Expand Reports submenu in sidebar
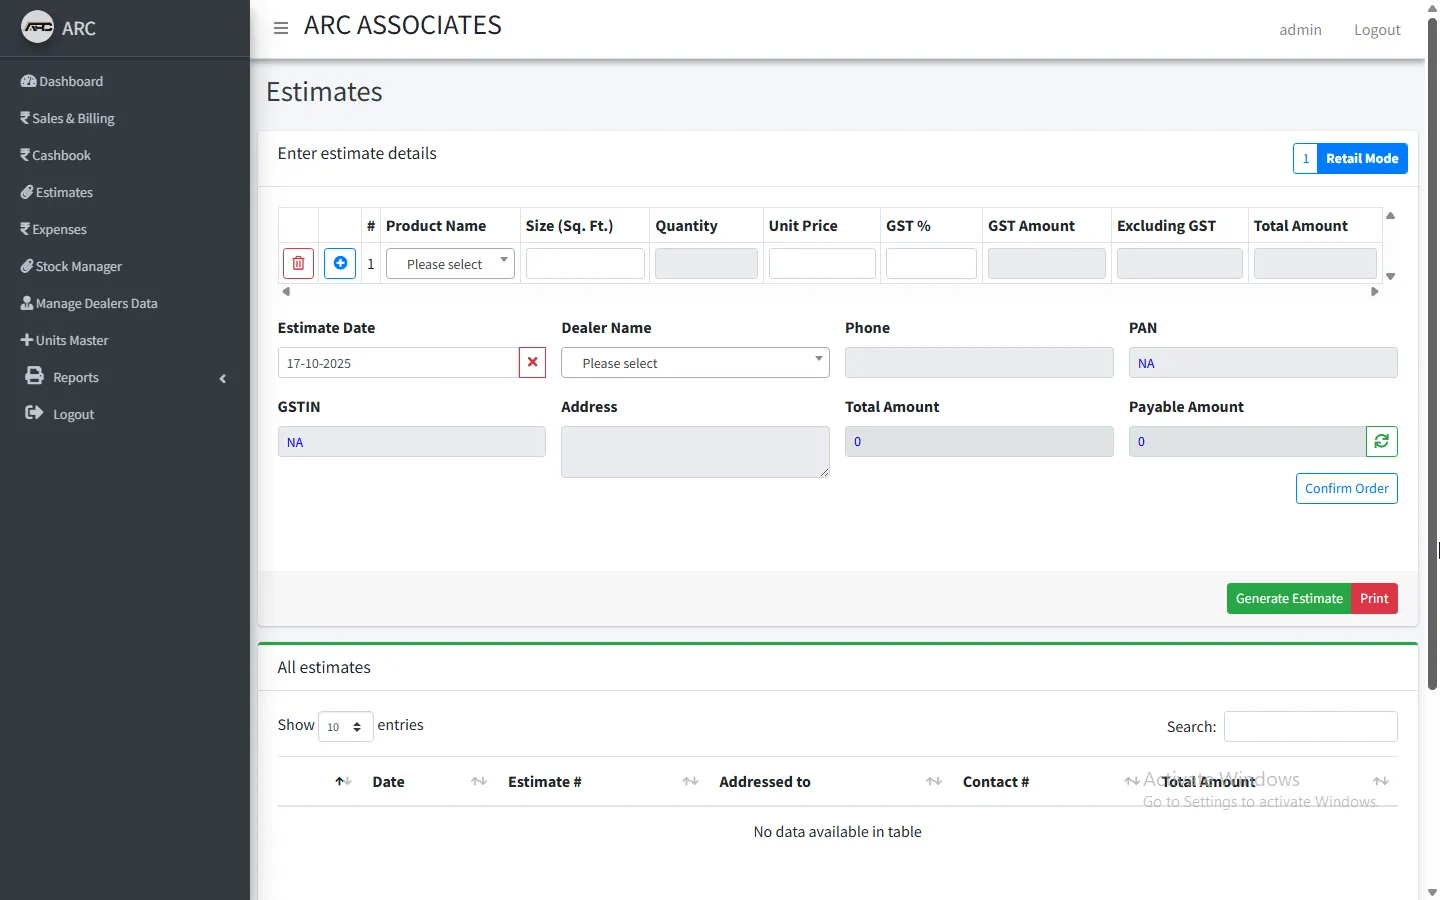The width and height of the screenshot is (1440, 900). click(76, 378)
